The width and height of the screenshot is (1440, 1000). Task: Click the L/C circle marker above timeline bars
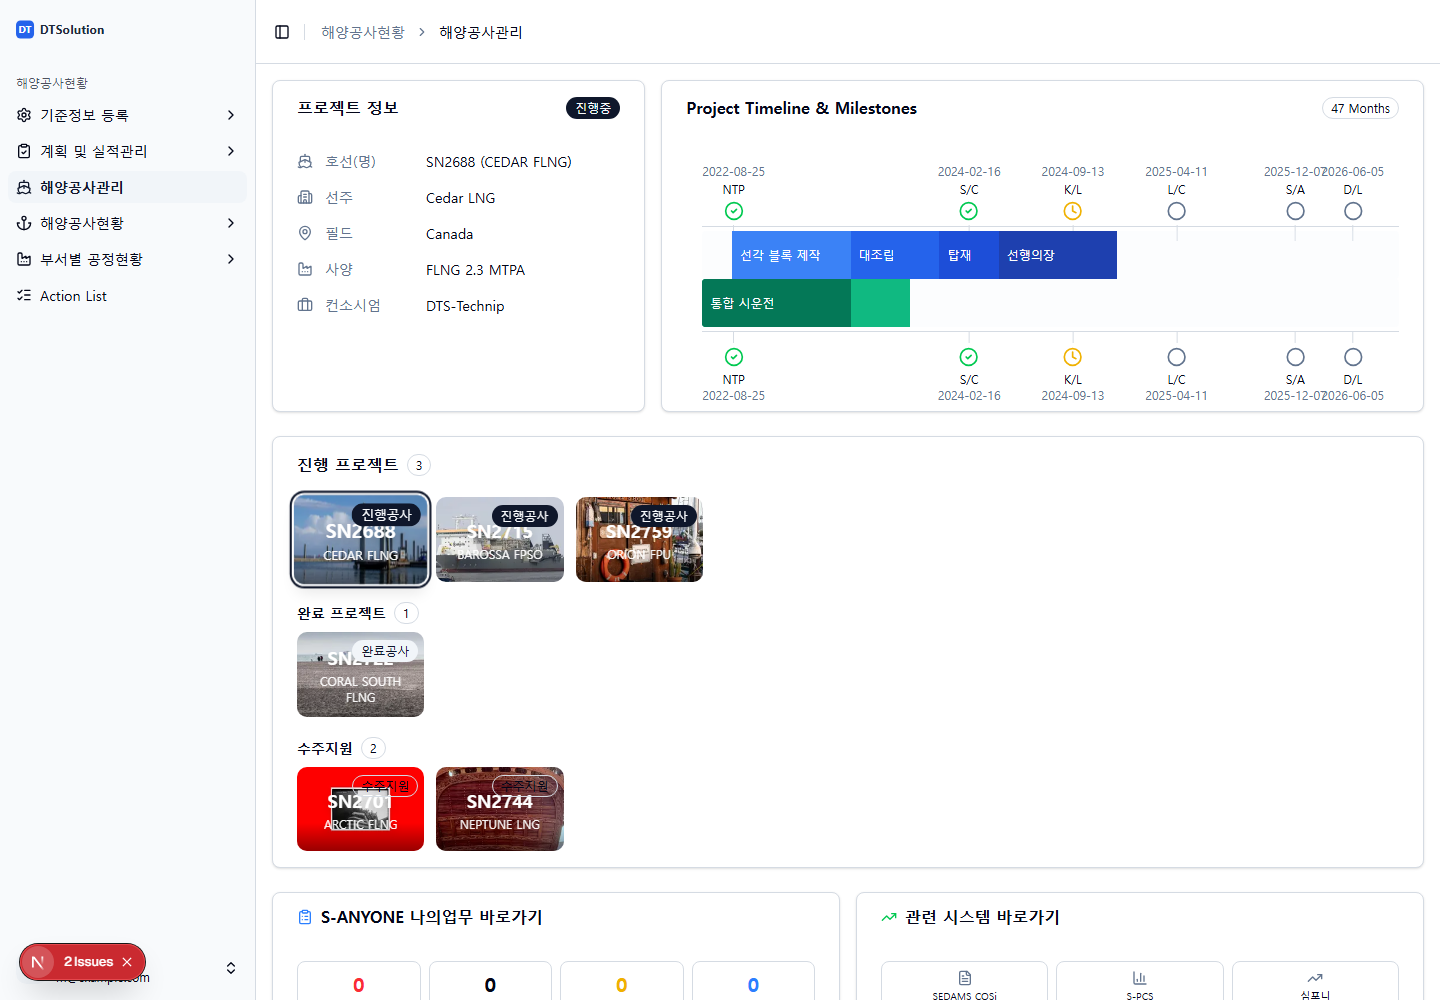click(x=1177, y=211)
